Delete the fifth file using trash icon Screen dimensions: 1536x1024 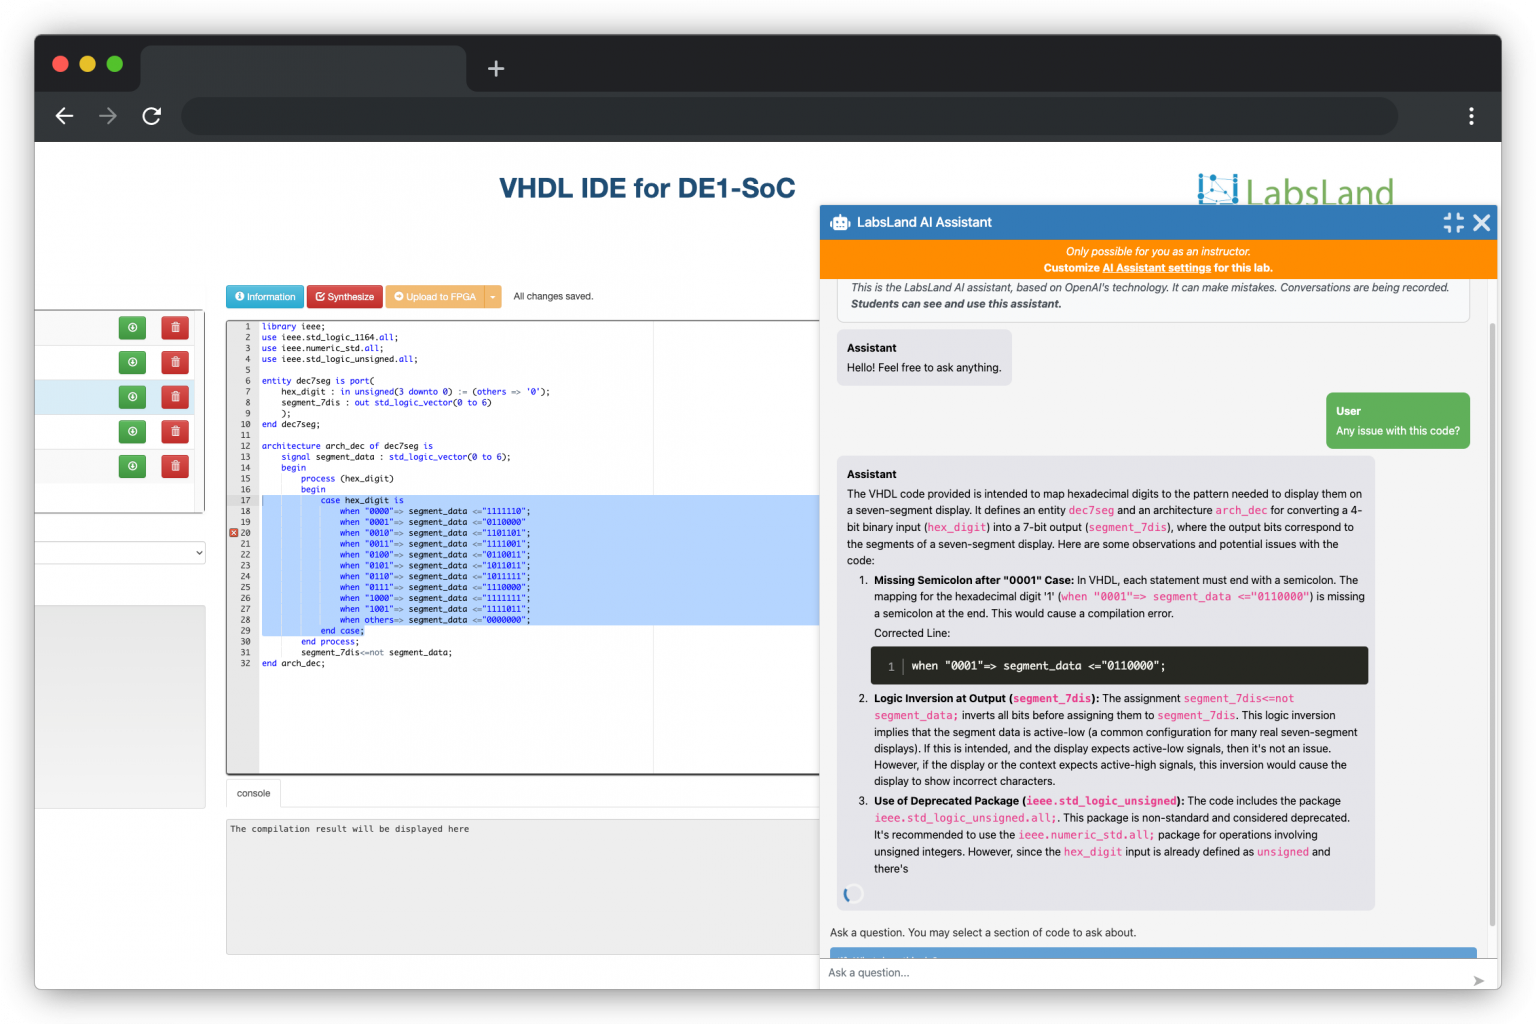(x=175, y=466)
